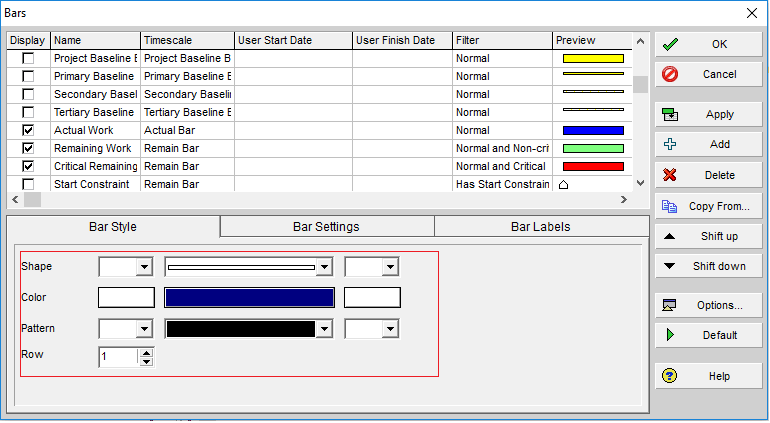The width and height of the screenshot is (770, 423).
Task: Click the dark blue bar Color swatch
Action: (x=249, y=298)
